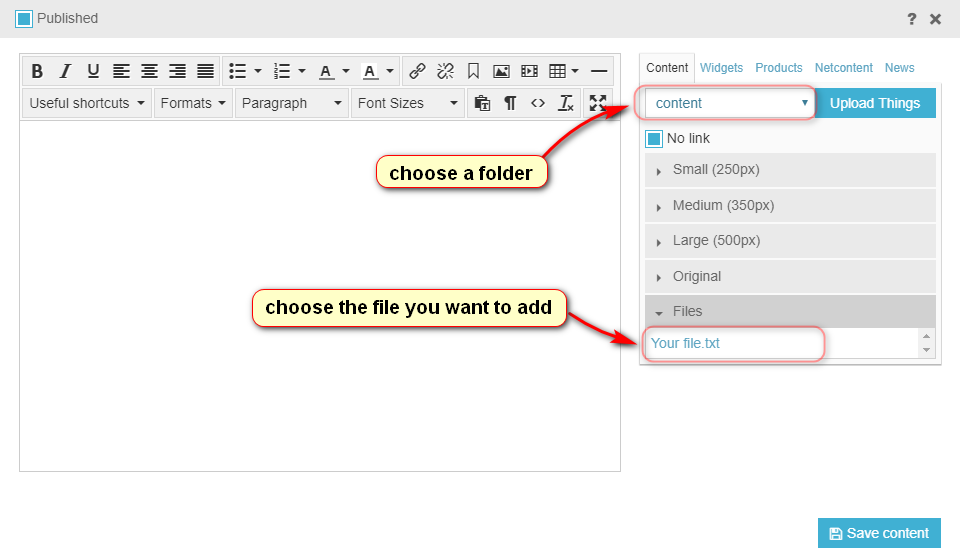Center align the text
The width and height of the screenshot is (960, 557).
point(149,71)
